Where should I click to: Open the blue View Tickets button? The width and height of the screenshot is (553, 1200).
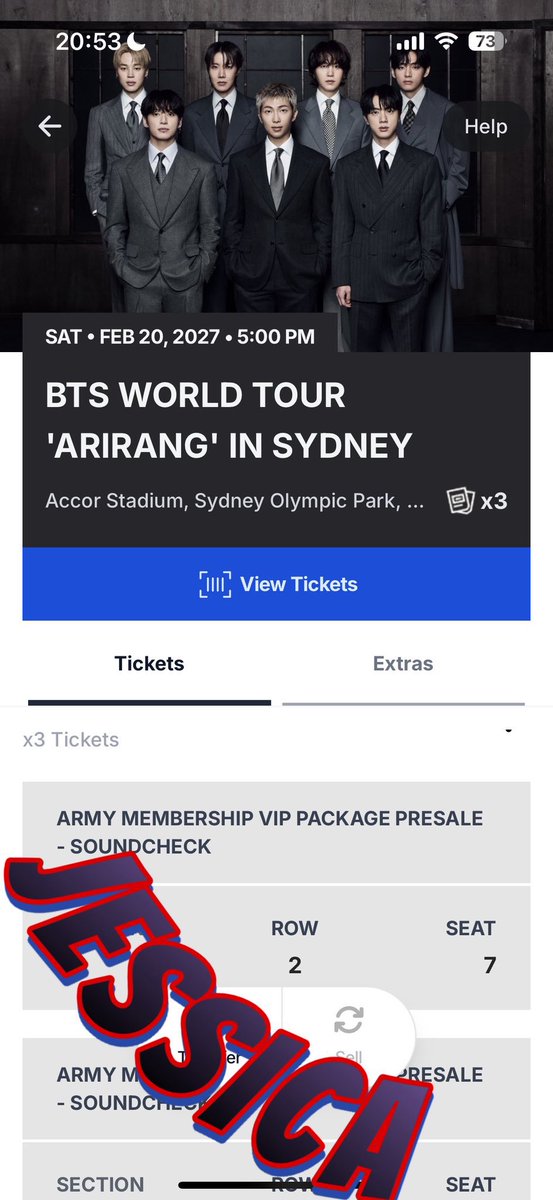tap(277, 584)
